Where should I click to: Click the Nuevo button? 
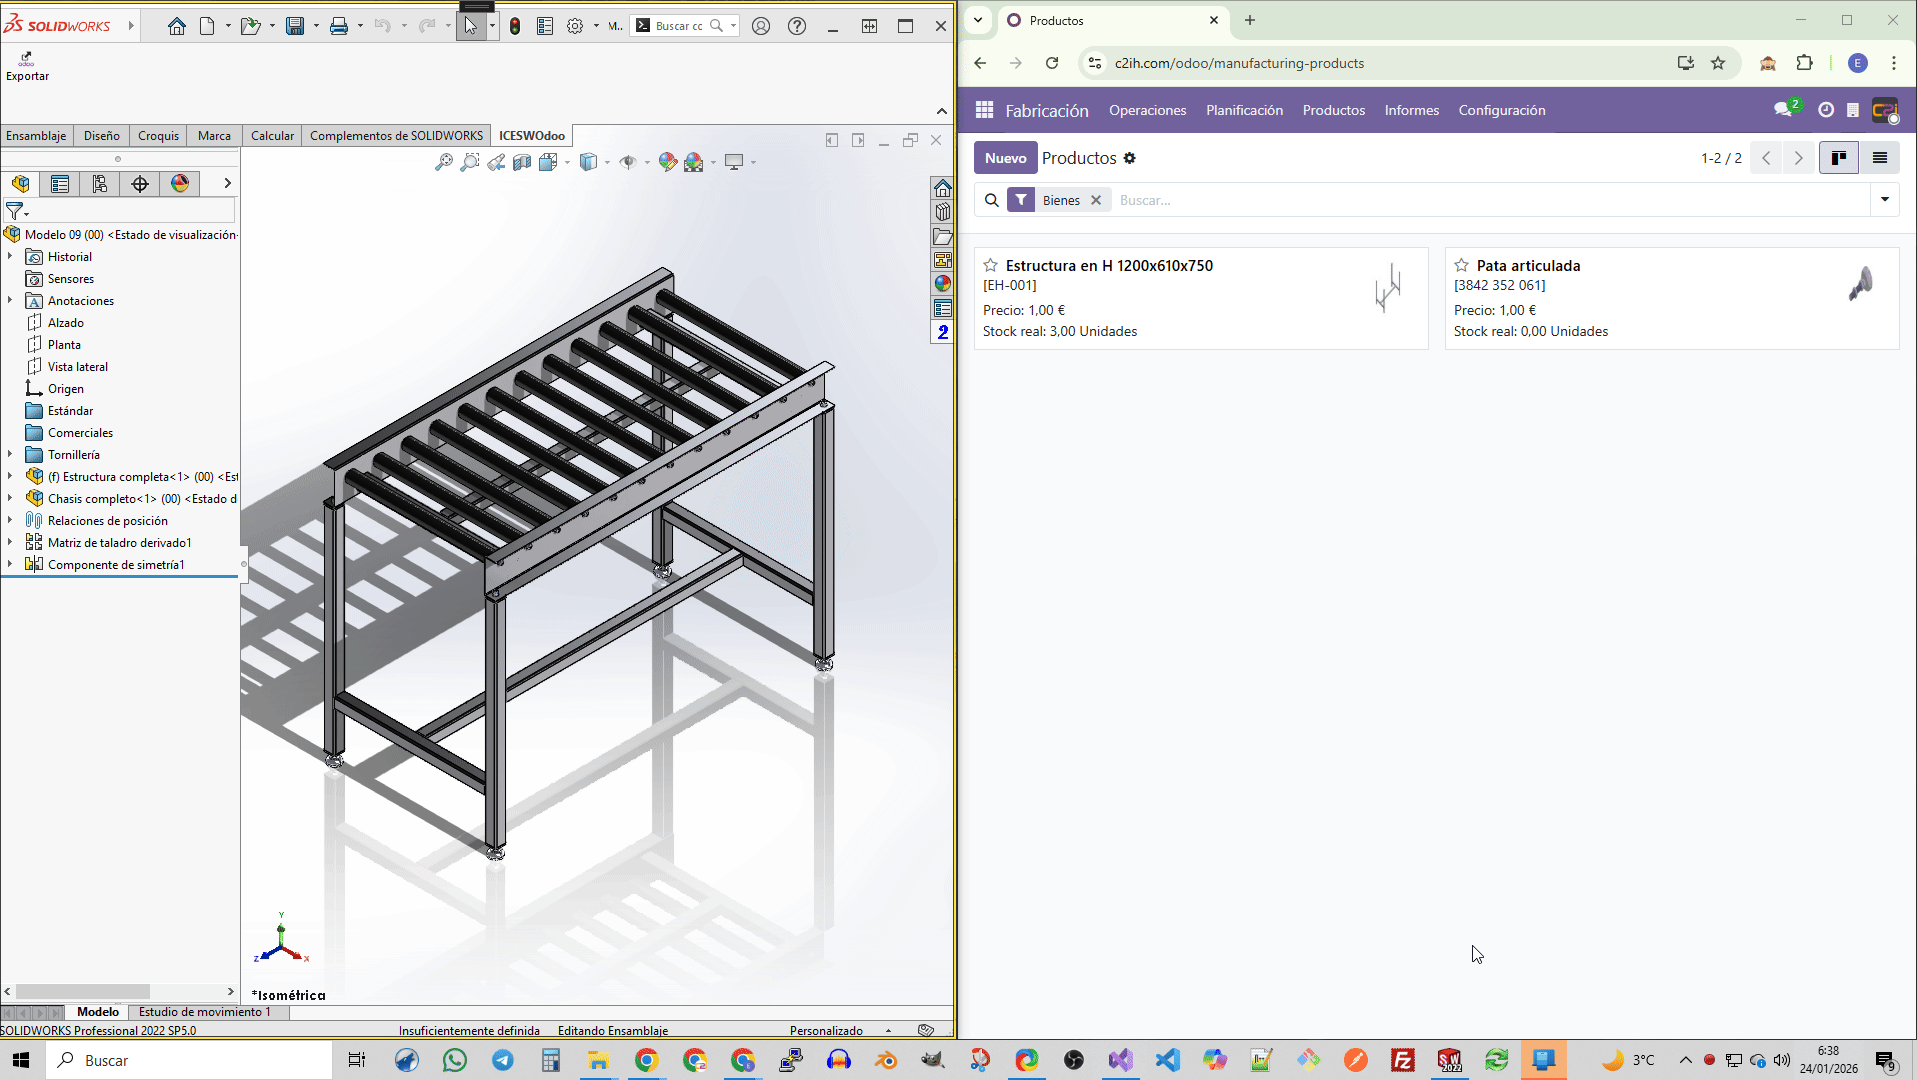(1005, 158)
